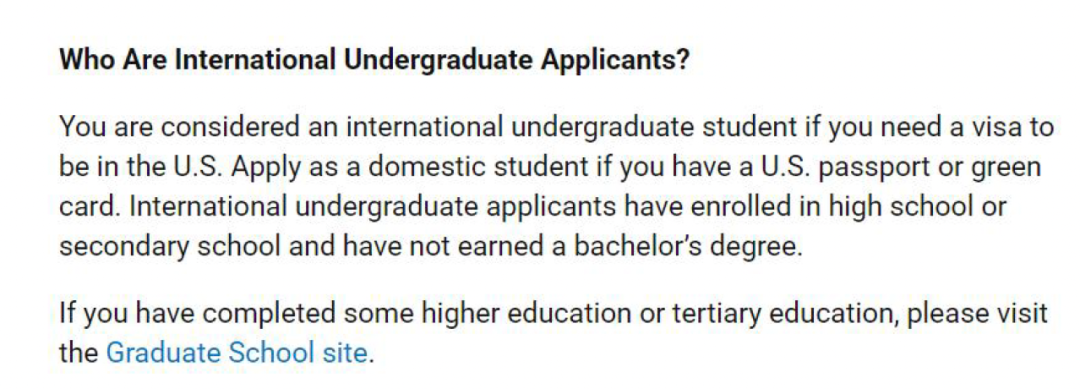Click the phrase "secondary school" in the paragraph

(x=170, y=247)
